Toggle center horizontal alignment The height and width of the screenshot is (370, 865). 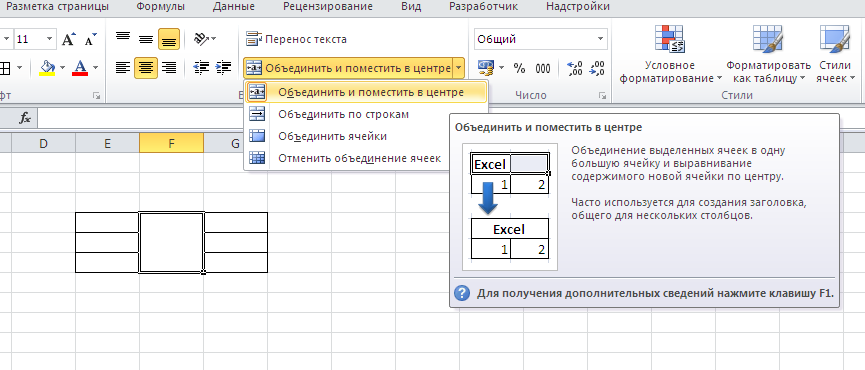(146, 68)
